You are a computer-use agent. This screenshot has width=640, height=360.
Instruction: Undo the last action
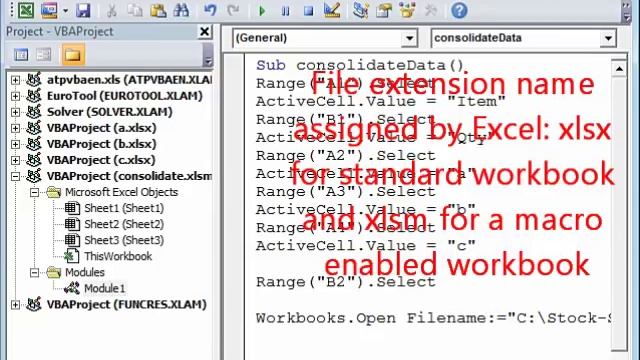[210, 10]
